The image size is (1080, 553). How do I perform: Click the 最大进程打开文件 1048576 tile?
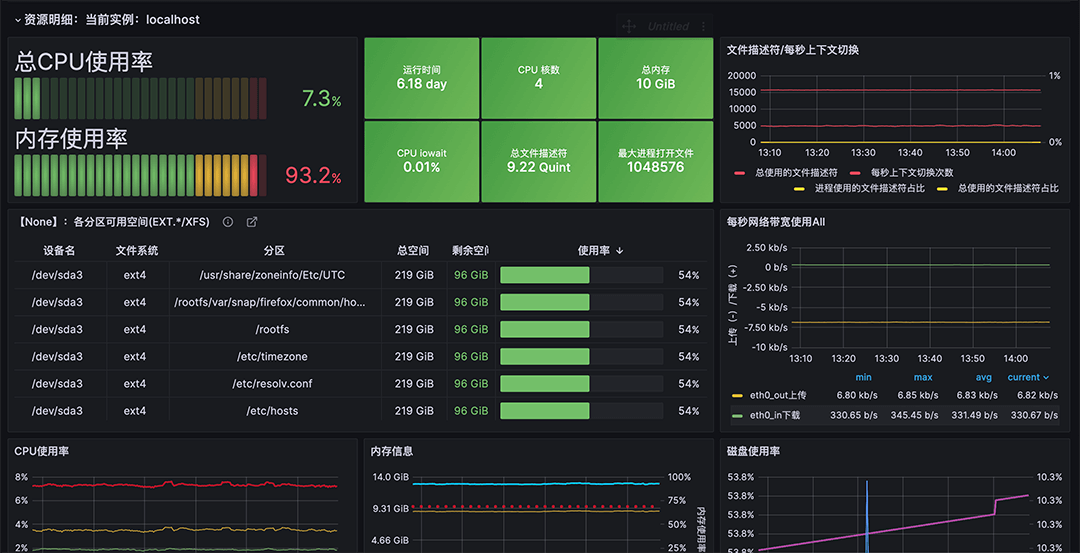656,161
